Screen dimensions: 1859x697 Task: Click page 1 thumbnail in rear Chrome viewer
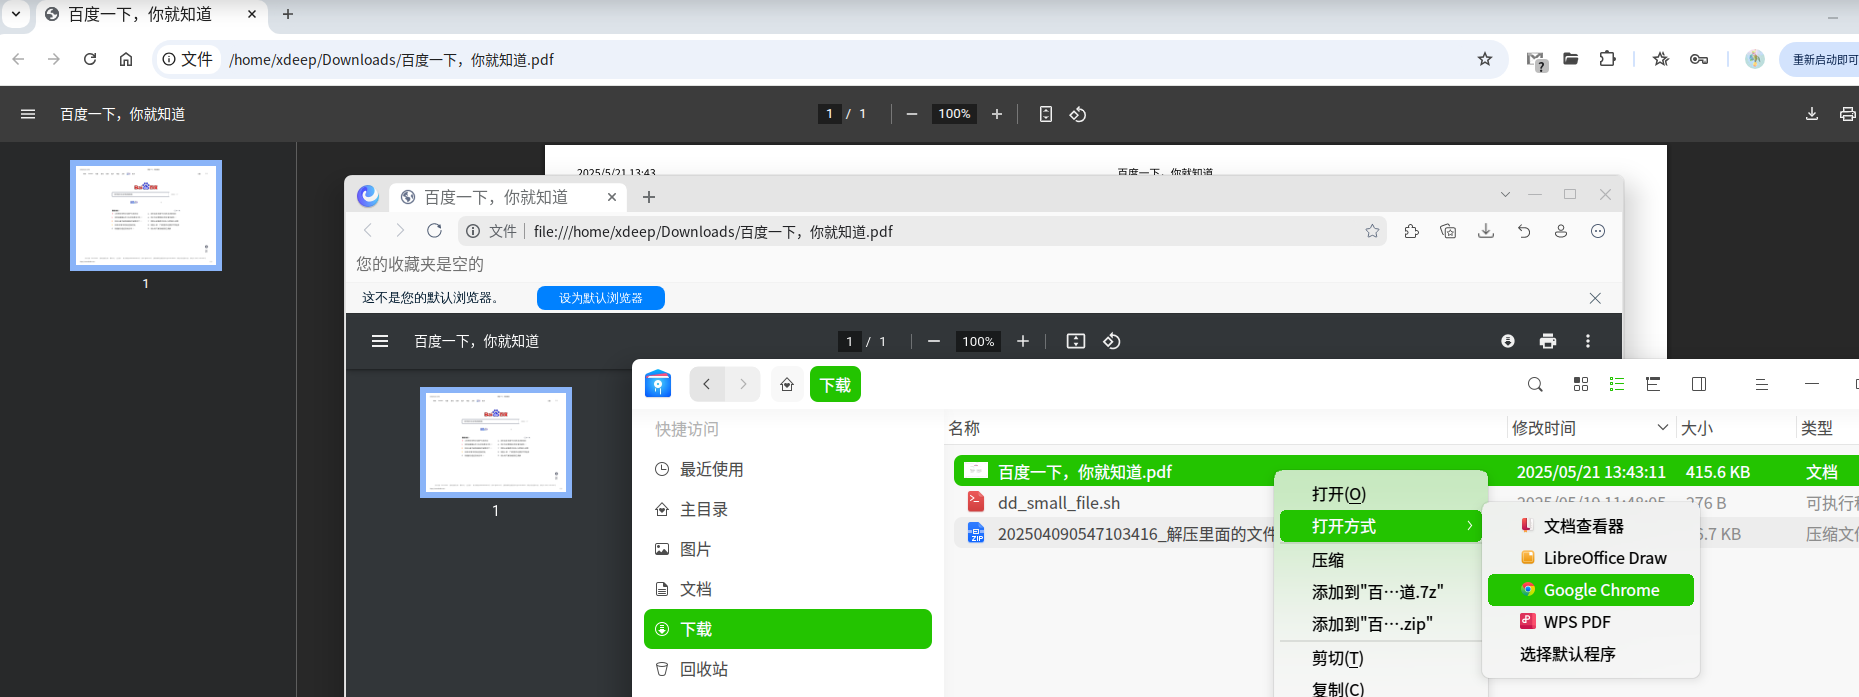pos(146,215)
